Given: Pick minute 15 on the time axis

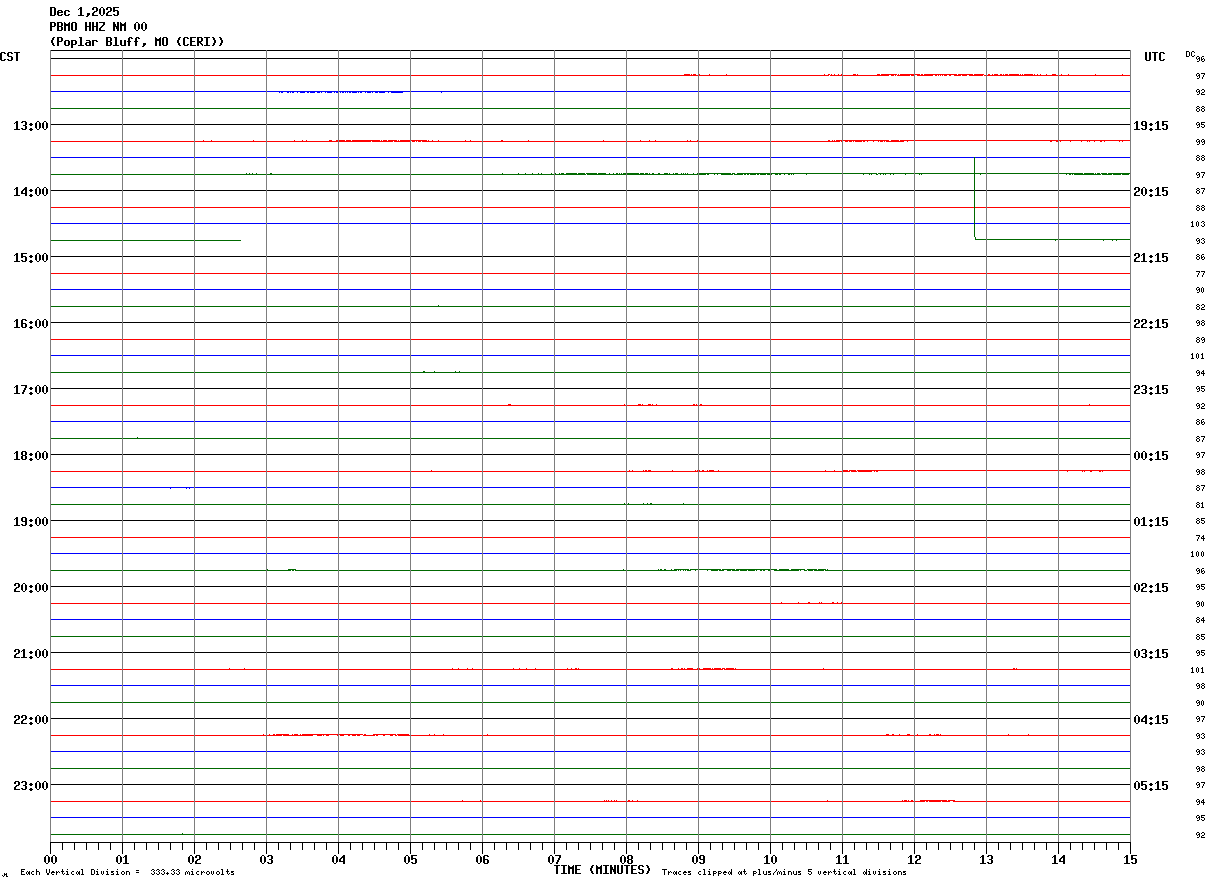Looking at the screenshot, I should 1130,859.
